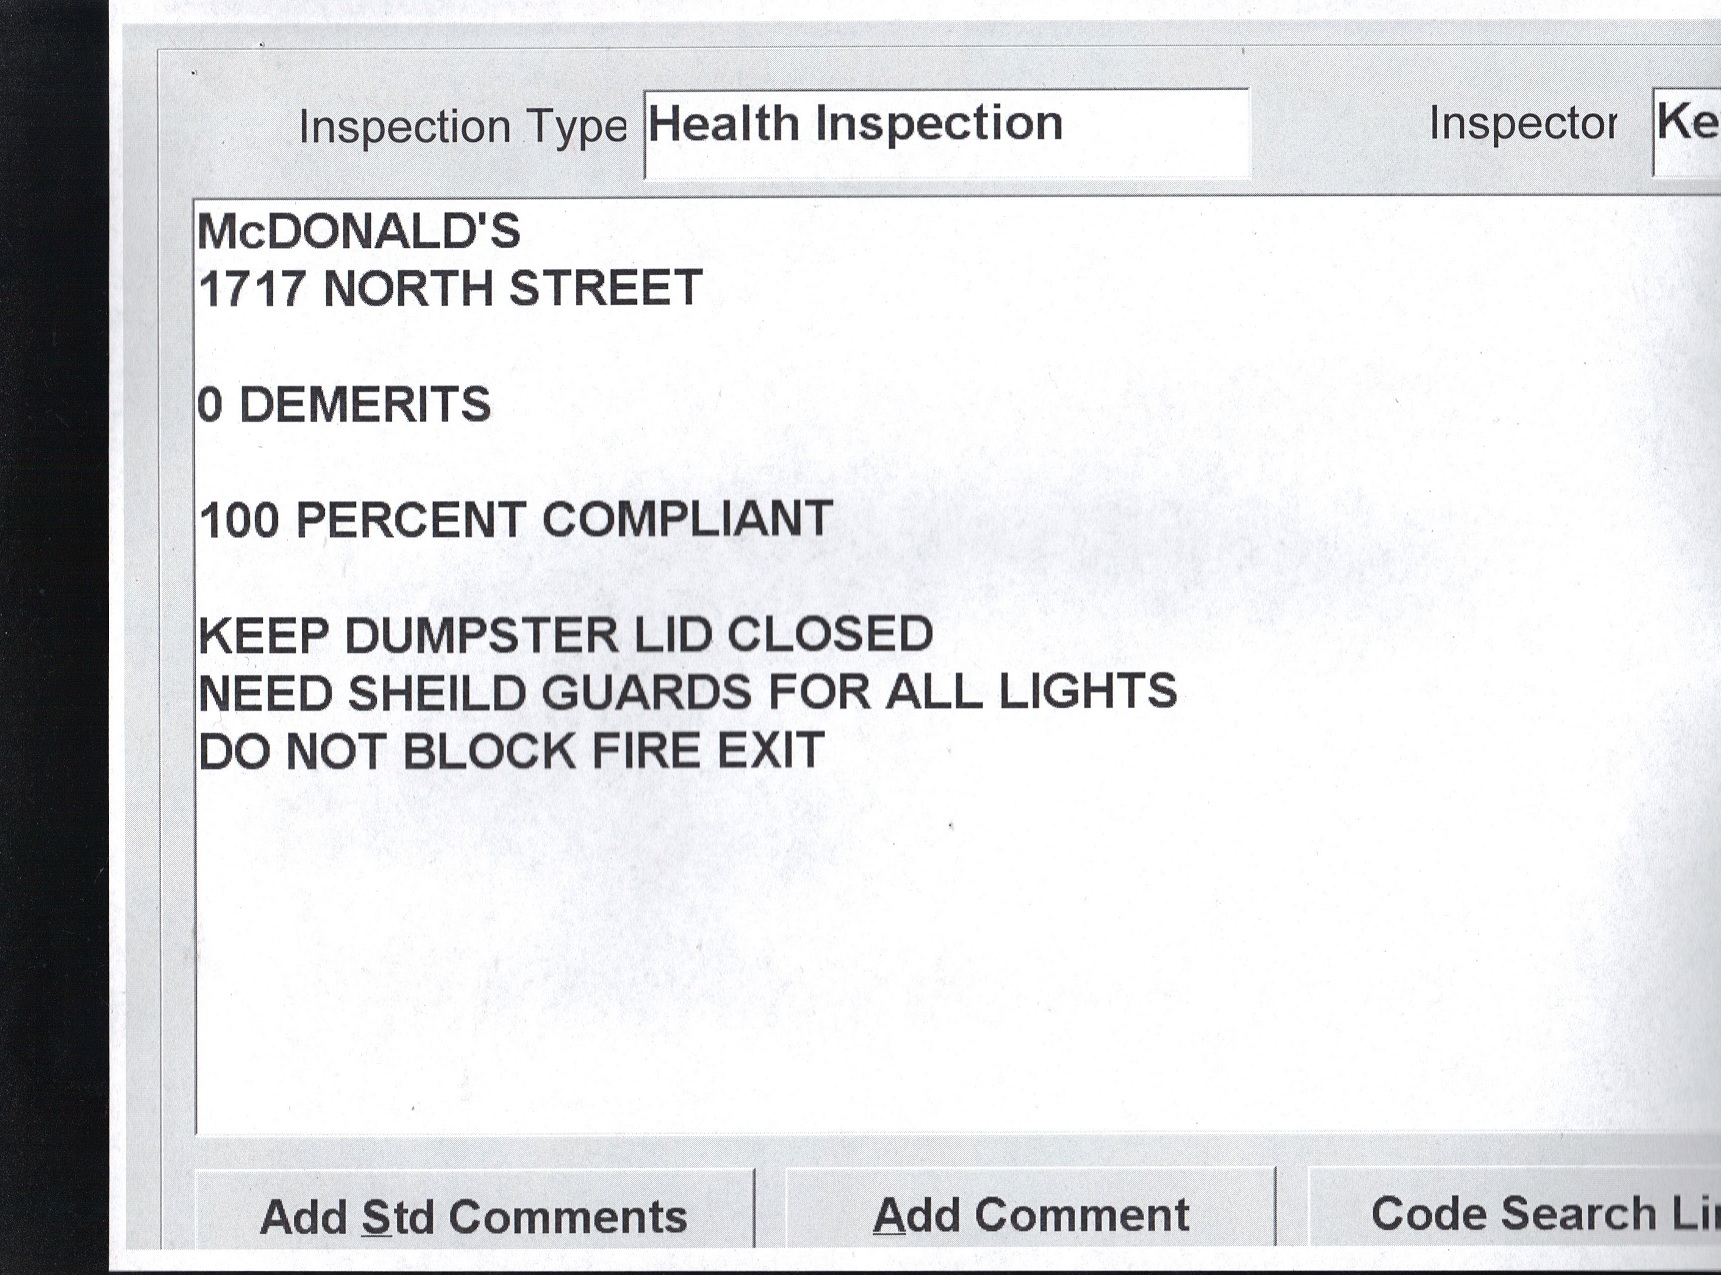Click the Inspector label
The width and height of the screenshot is (1721, 1275).
[1522, 124]
